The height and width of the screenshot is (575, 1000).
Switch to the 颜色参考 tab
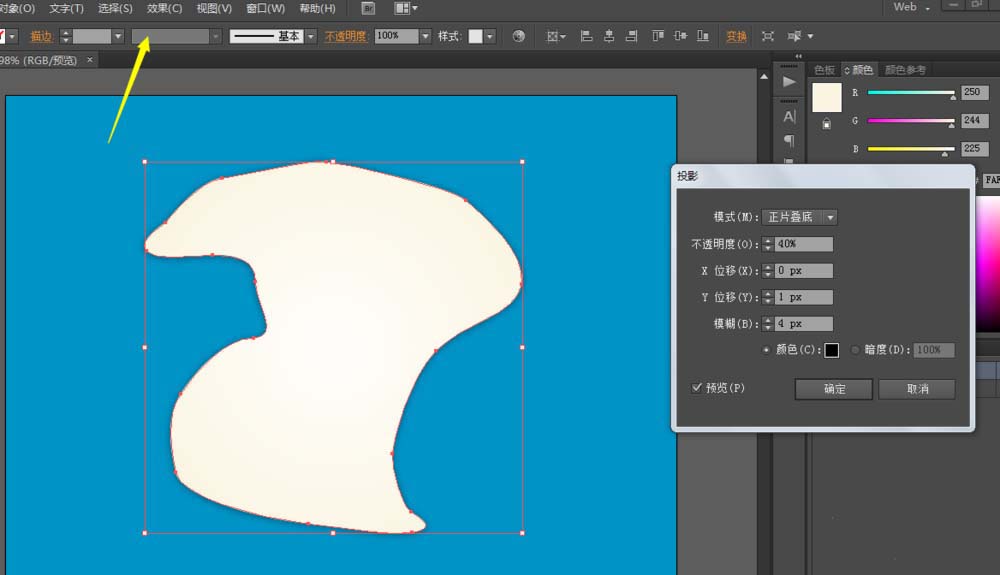pyautogui.click(x=905, y=70)
